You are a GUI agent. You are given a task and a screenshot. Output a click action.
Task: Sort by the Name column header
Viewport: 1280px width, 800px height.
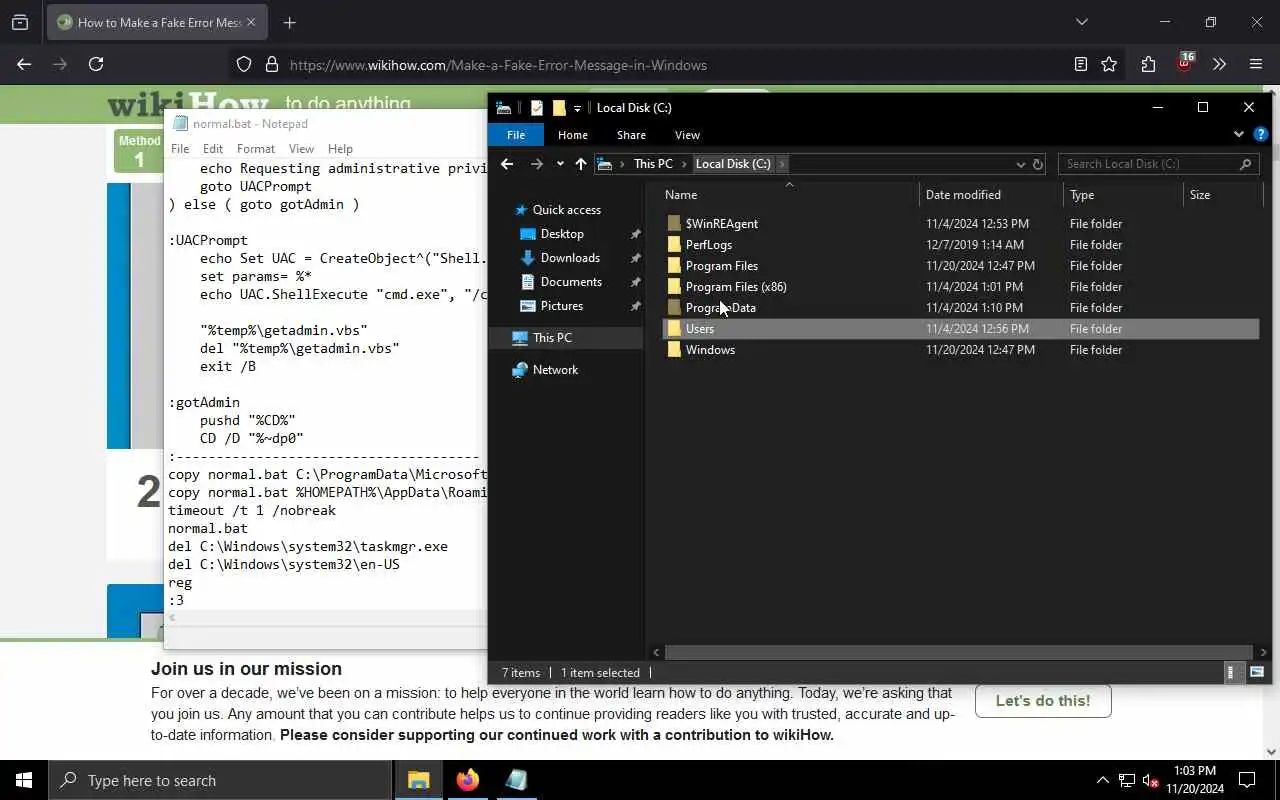tap(681, 195)
